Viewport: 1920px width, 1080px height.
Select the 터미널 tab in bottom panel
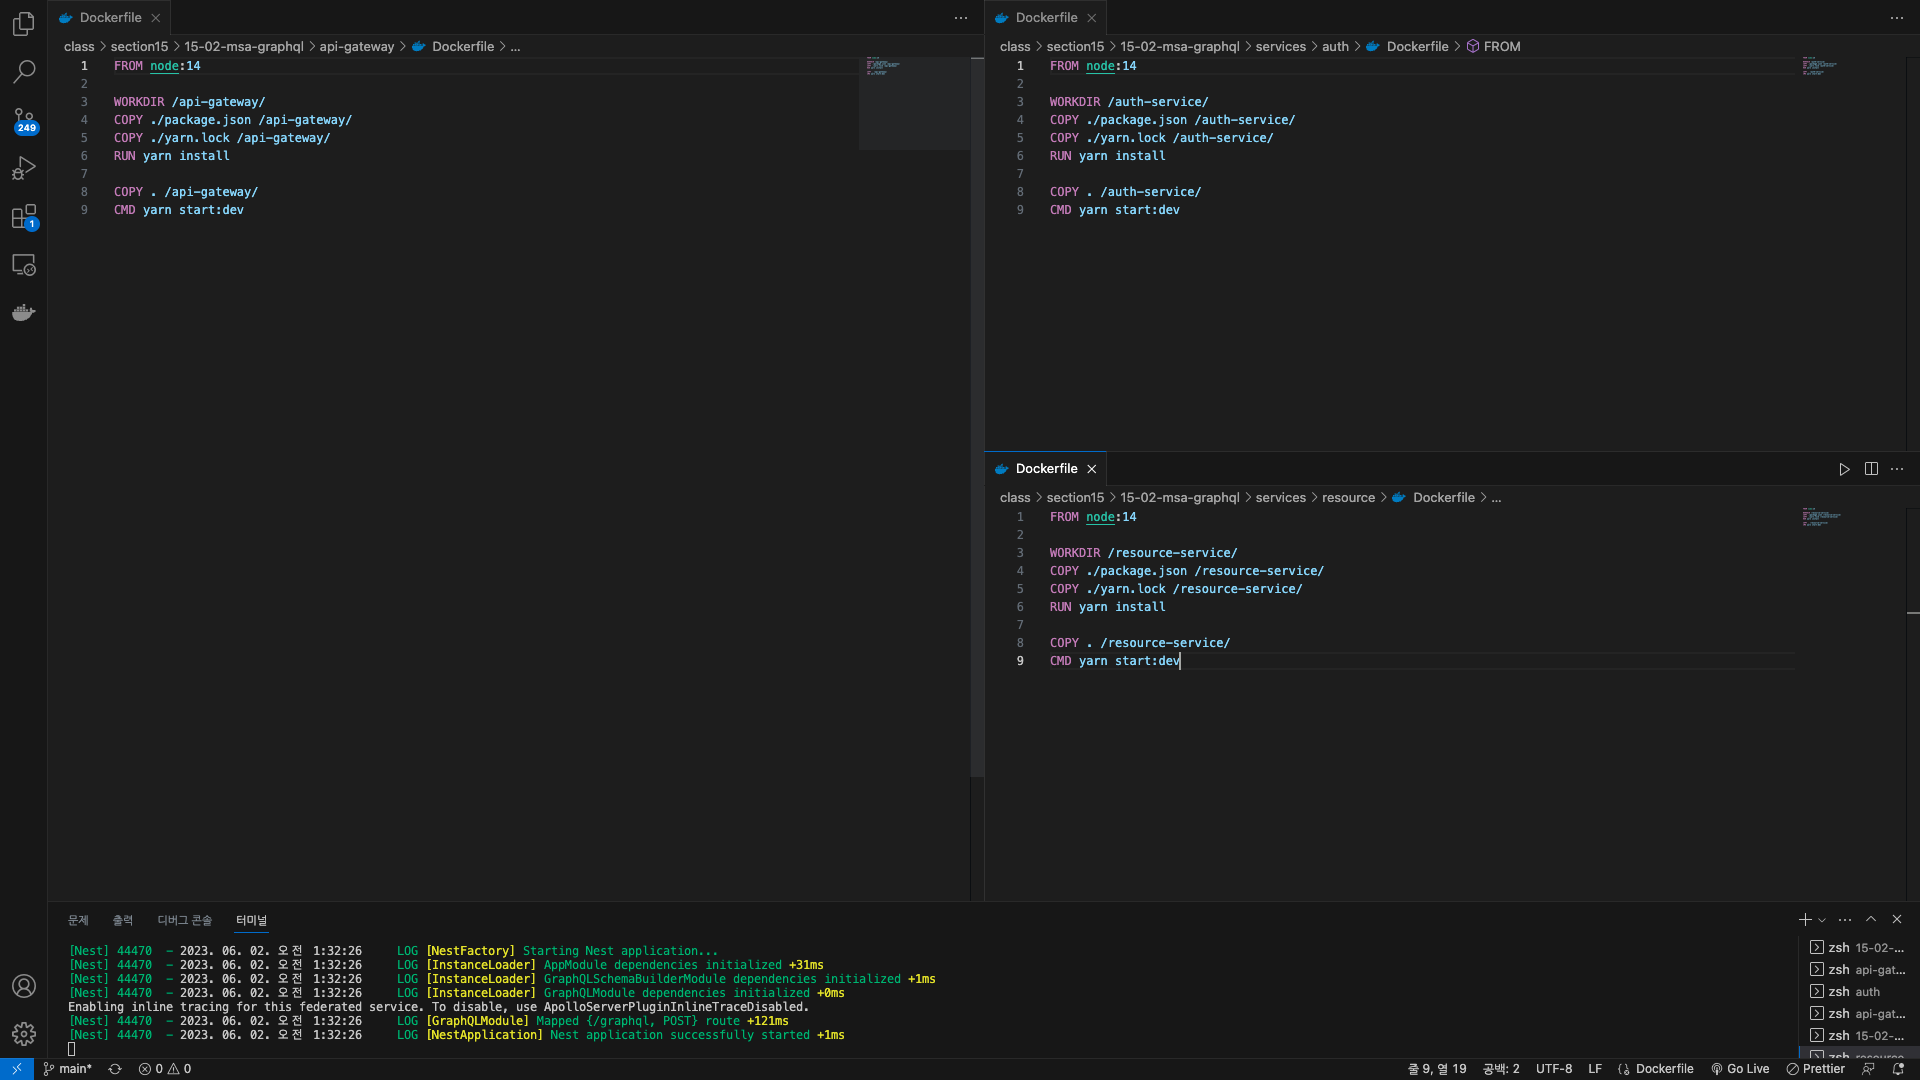point(251,919)
